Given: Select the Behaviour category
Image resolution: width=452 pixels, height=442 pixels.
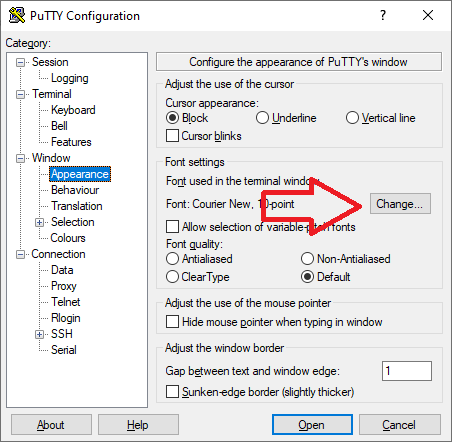Looking at the screenshot, I should (75, 190).
